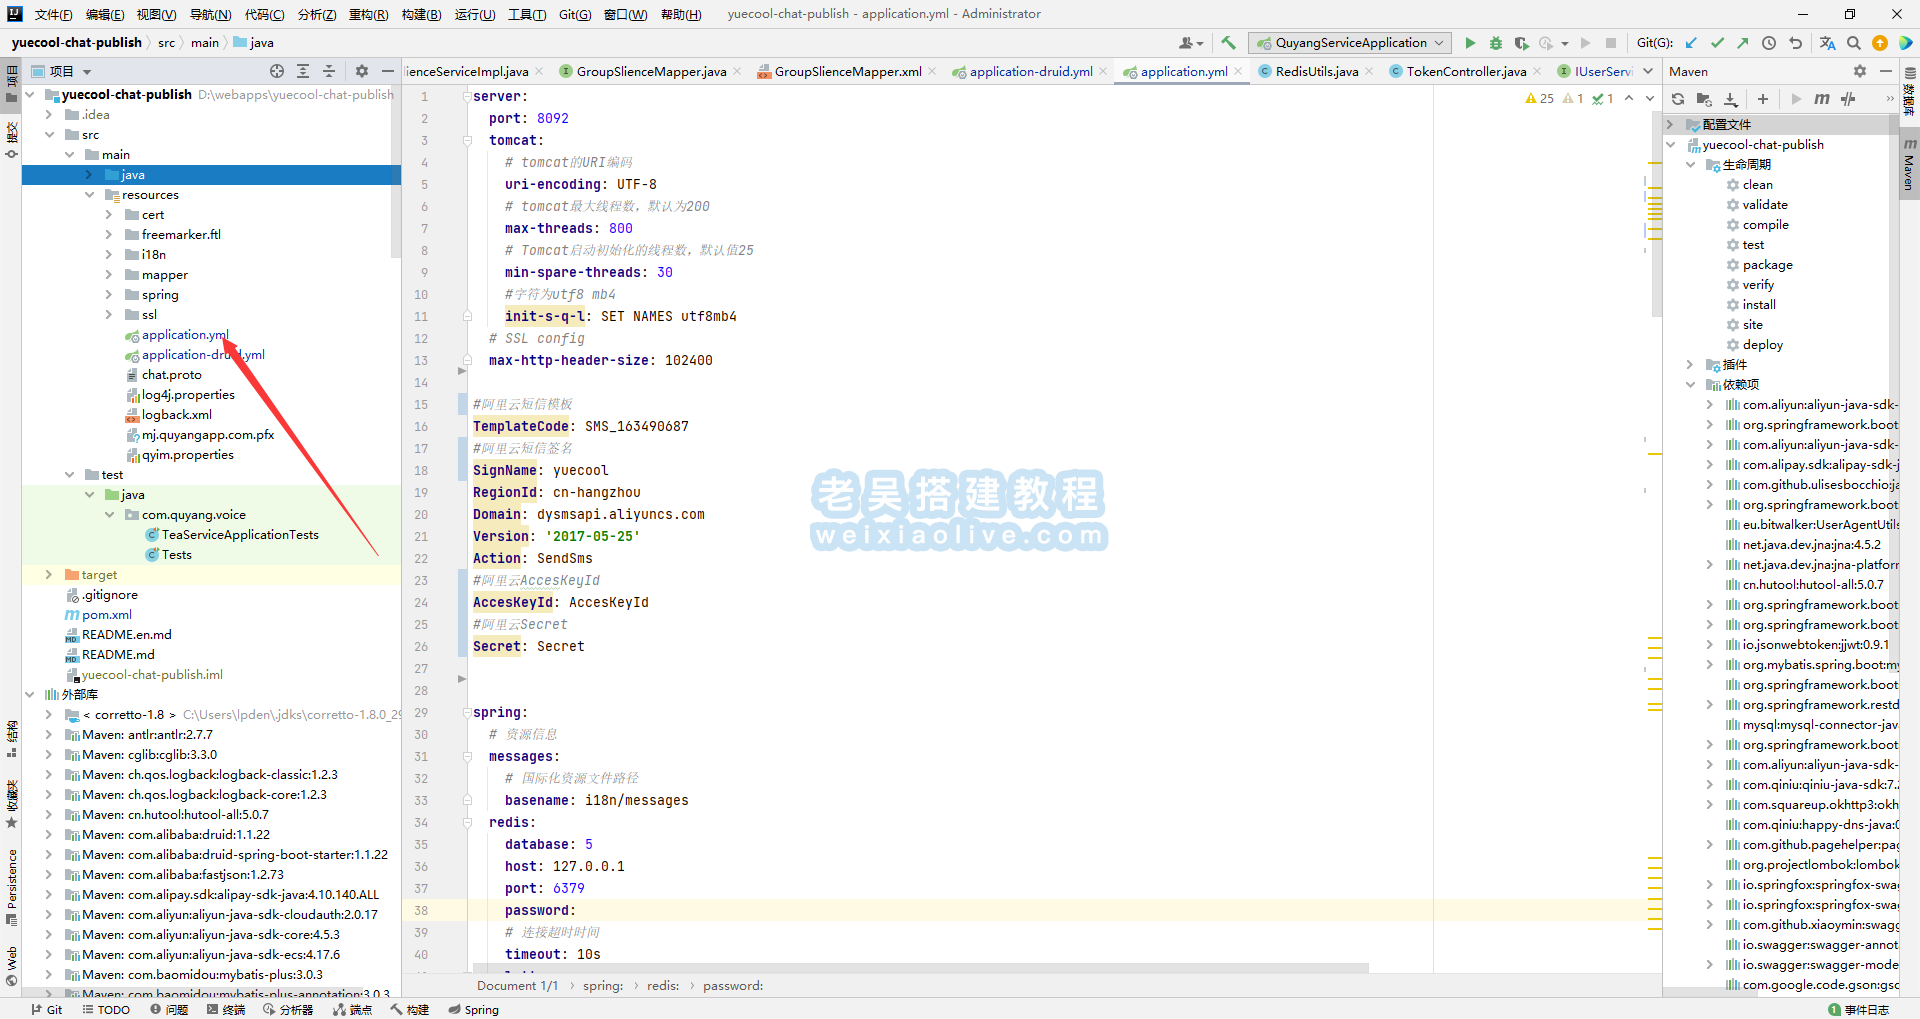Open Git history clock icon
The image size is (1920, 1019).
click(x=1769, y=43)
